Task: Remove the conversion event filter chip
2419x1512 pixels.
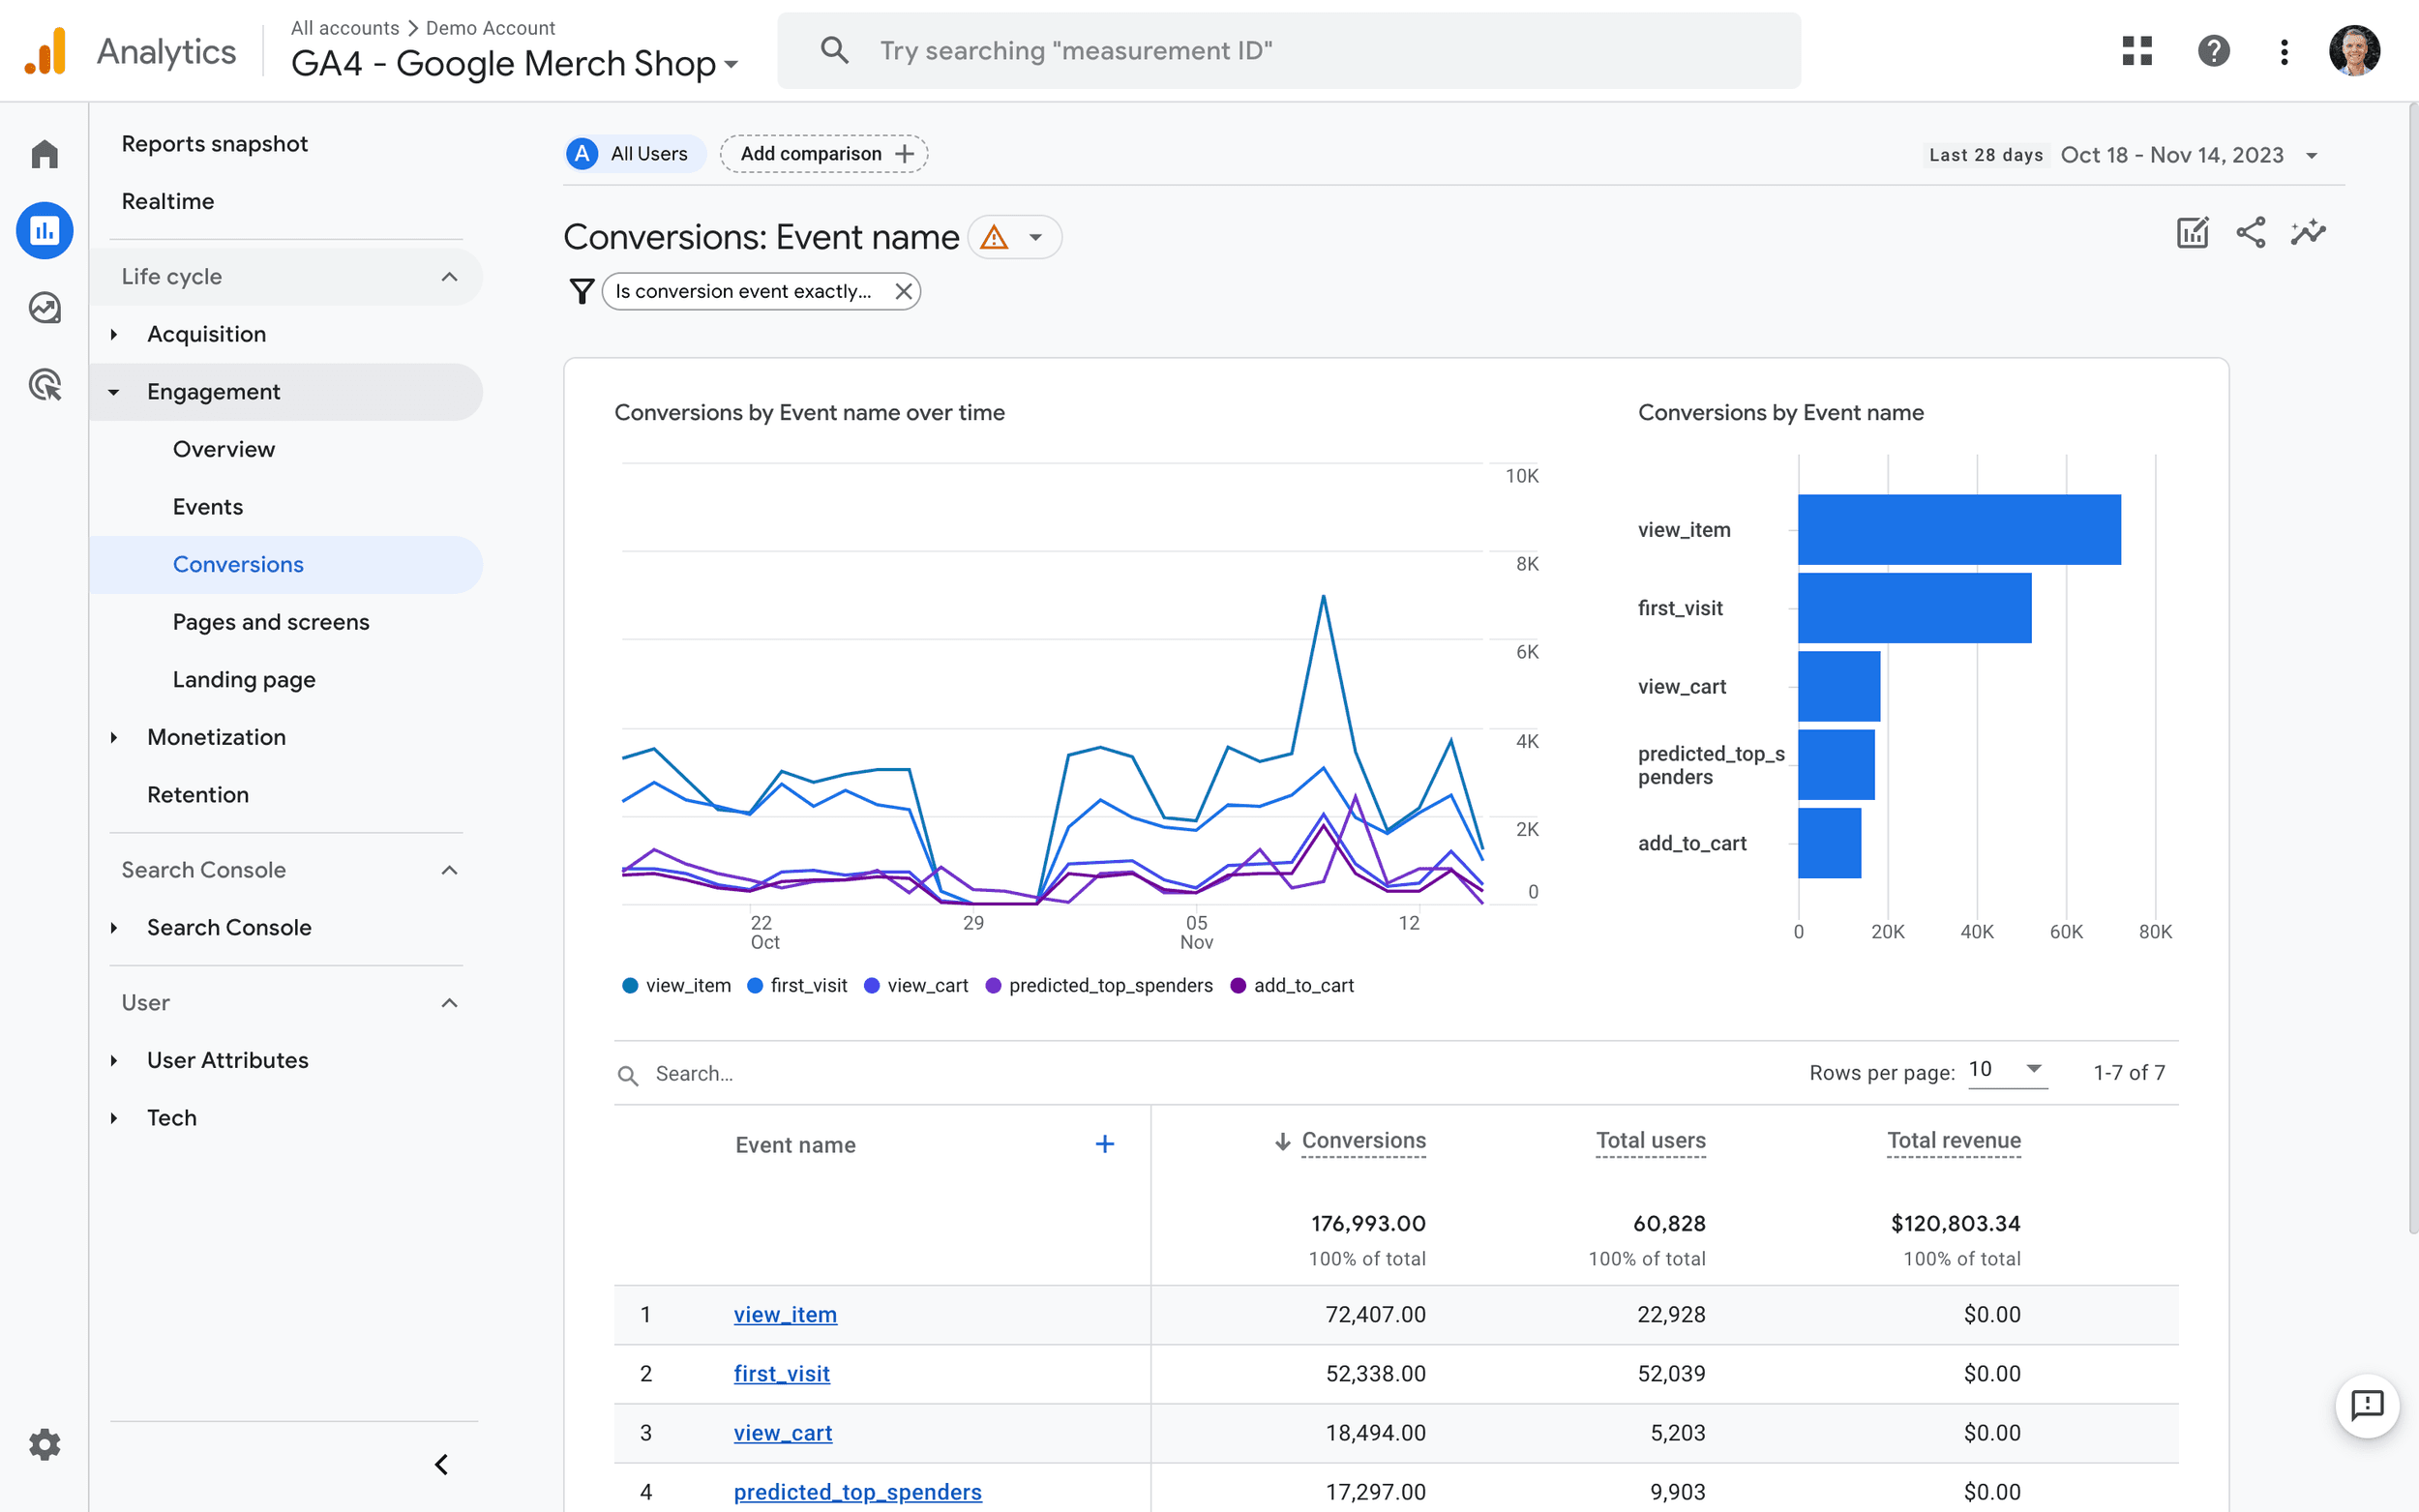Action: tap(903, 291)
